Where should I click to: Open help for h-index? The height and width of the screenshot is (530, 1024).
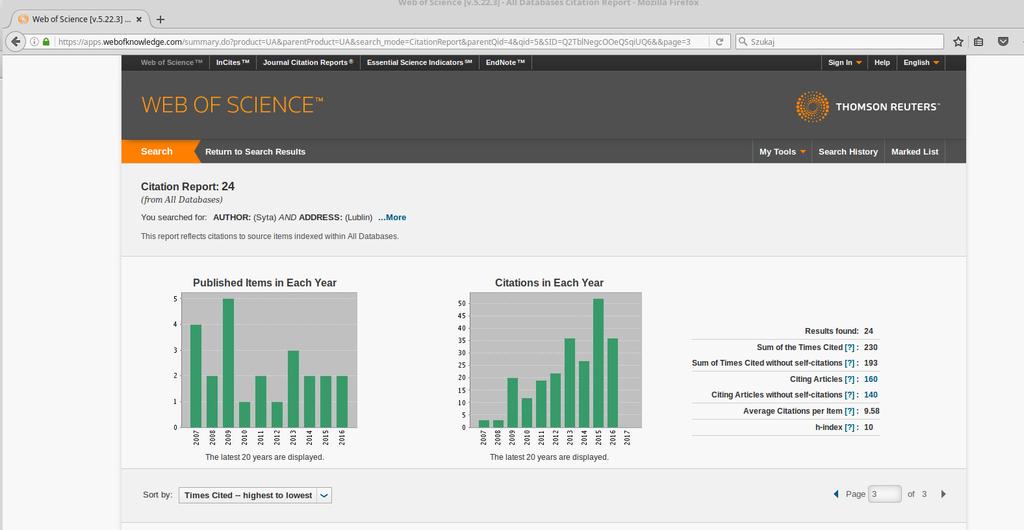[850, 428]
